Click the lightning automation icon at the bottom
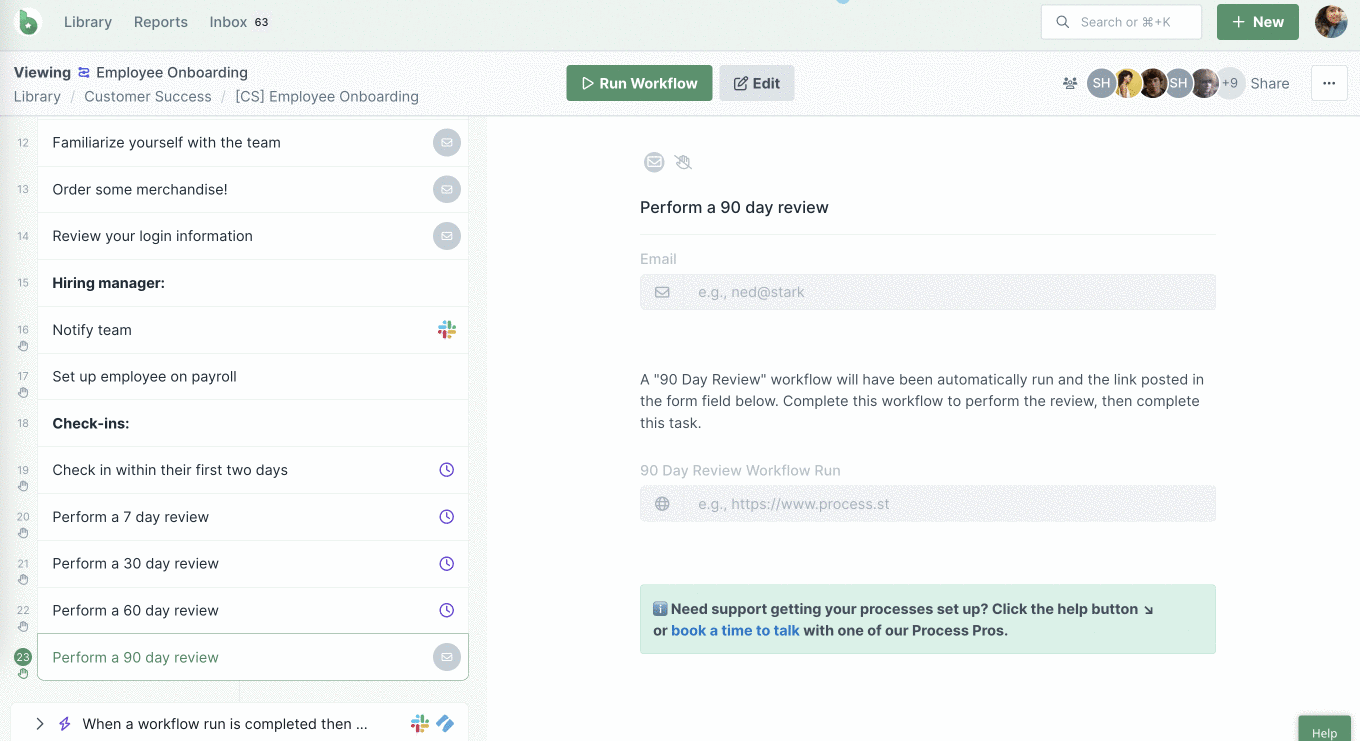This screenshot has height=741, width=1360. (64, 723)
